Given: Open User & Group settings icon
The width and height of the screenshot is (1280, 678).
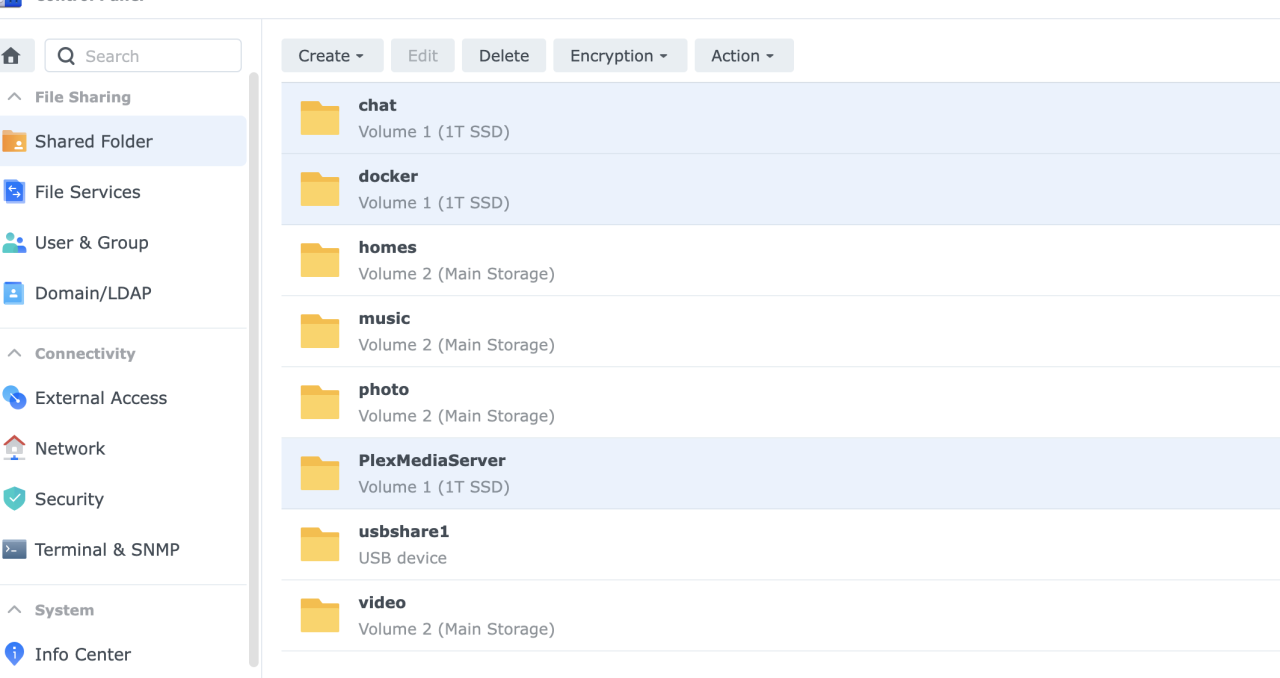Looking at the screenshot, I should tap(14, 242).
